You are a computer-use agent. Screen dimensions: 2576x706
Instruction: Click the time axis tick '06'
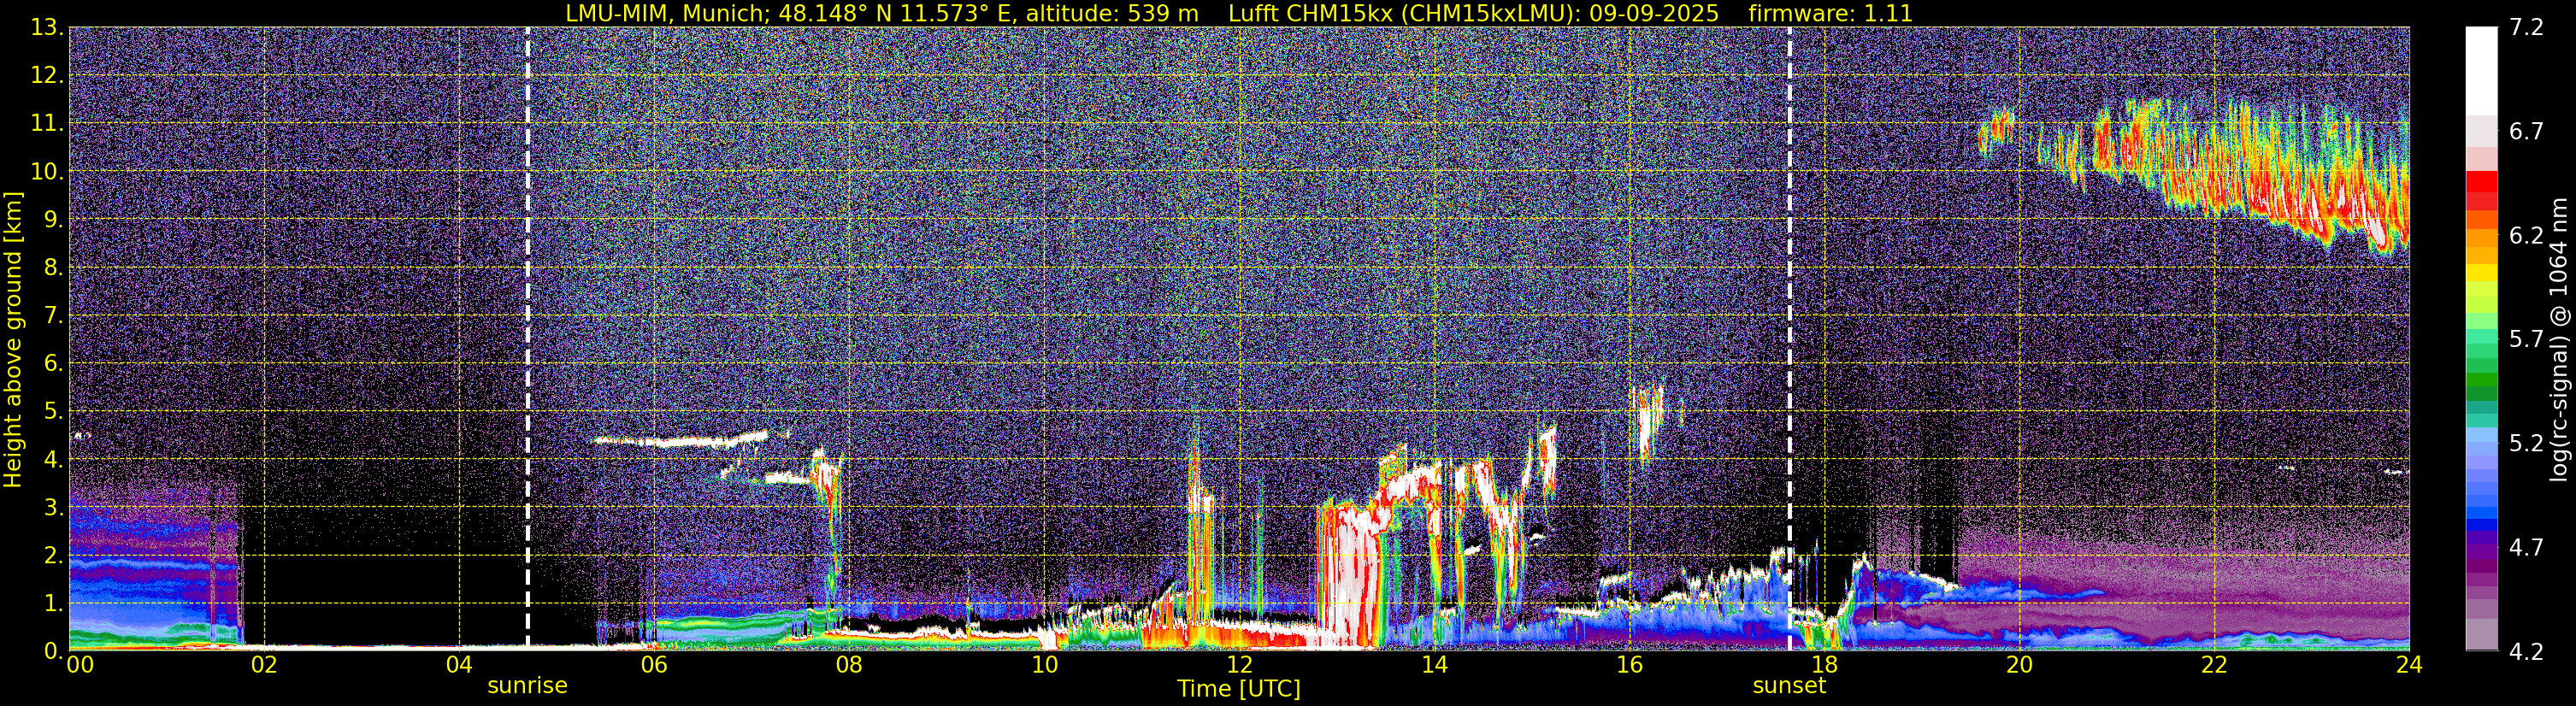[654, 665]
